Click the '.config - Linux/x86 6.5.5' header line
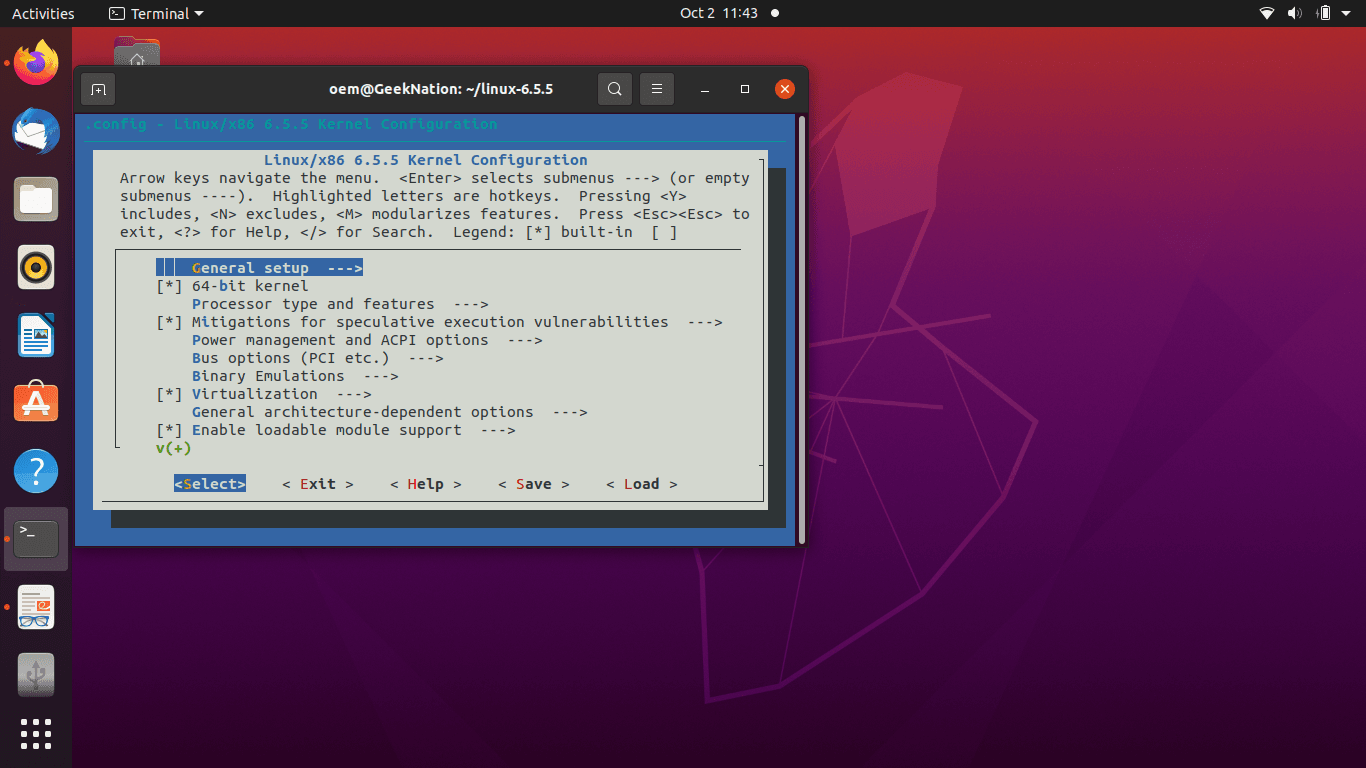The width and height of the screenshot is (1366, 768). coord(290,124)
